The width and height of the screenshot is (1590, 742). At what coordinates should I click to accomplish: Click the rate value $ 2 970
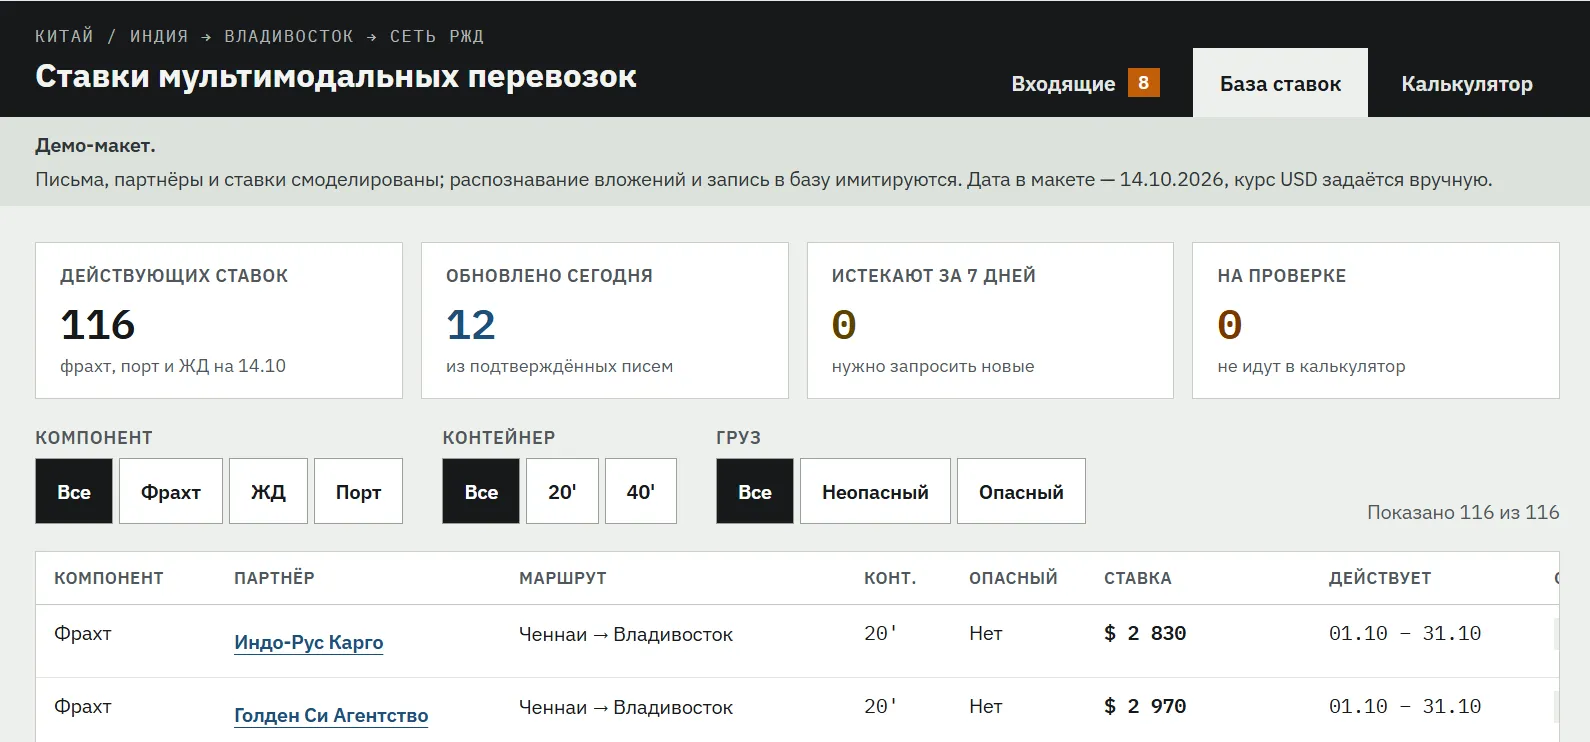point(1145,706)
